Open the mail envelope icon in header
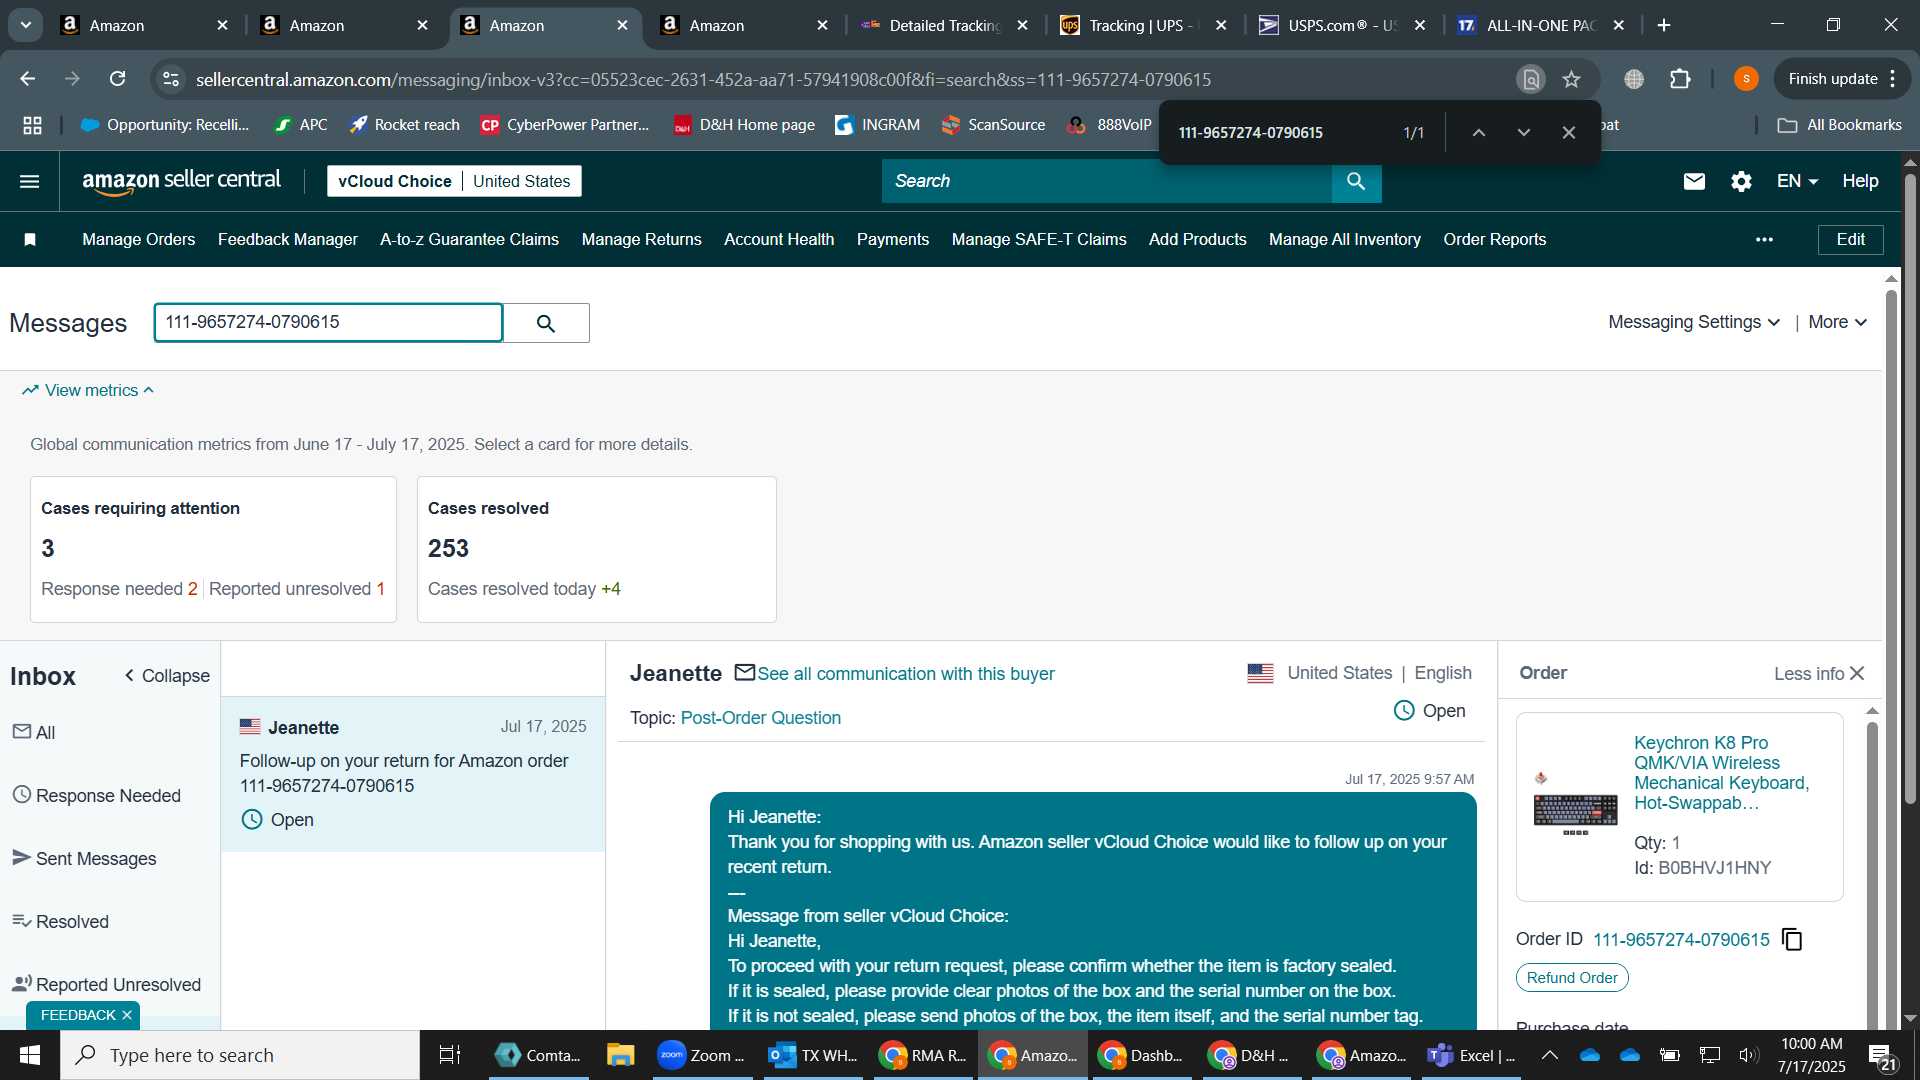This screenshot has height=1080, width=1920. click(x=1694, y=181)
